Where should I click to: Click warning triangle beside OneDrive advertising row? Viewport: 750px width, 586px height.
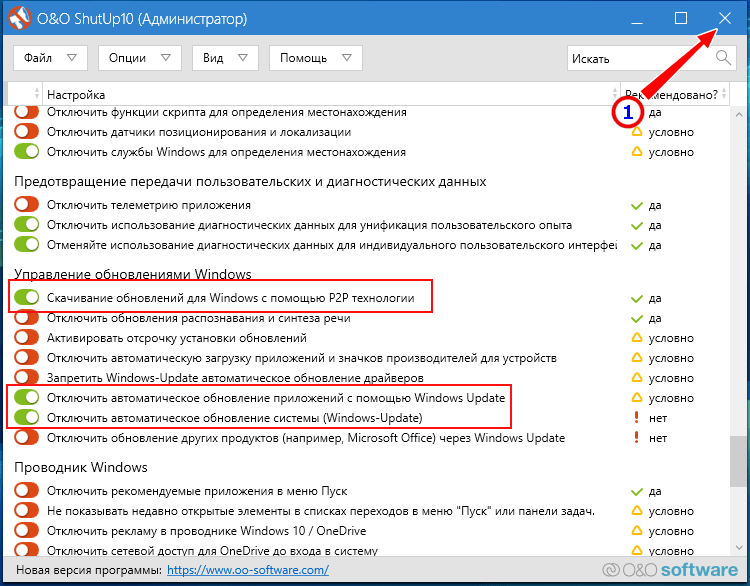[x=637, y=531]
